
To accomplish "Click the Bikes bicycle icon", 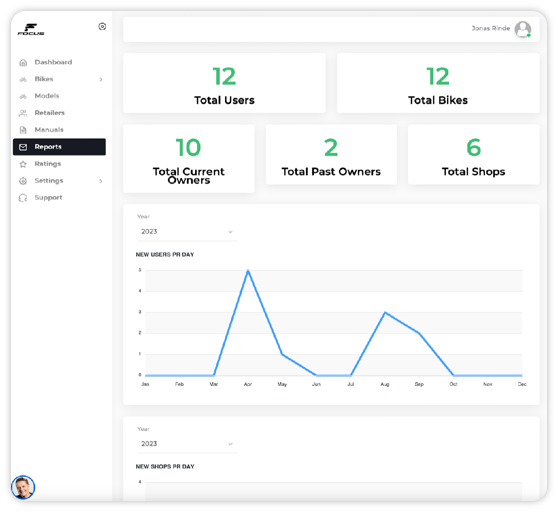I will (x=23, y=79).
